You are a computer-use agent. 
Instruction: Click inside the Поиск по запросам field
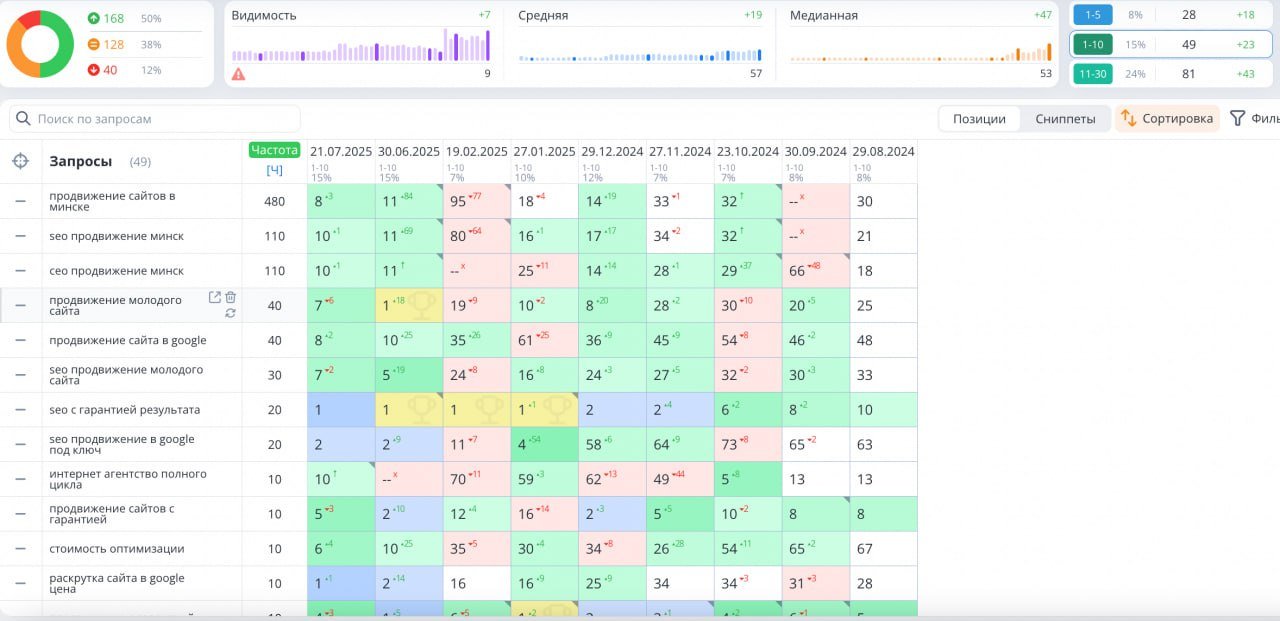pos(155,118)
